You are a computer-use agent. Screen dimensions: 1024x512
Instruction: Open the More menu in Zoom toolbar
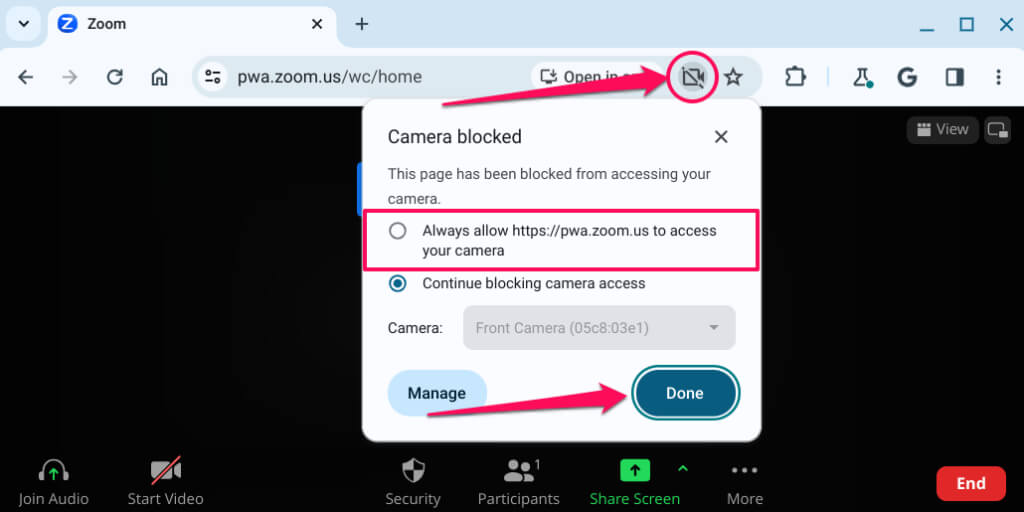click(x=744, y=483)
